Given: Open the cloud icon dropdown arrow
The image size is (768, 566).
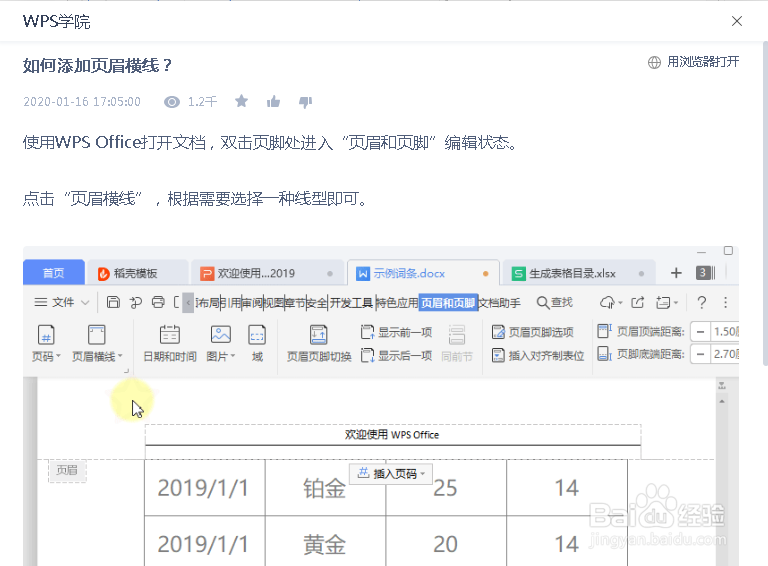Looking at the screenshot, I should 620,303.
